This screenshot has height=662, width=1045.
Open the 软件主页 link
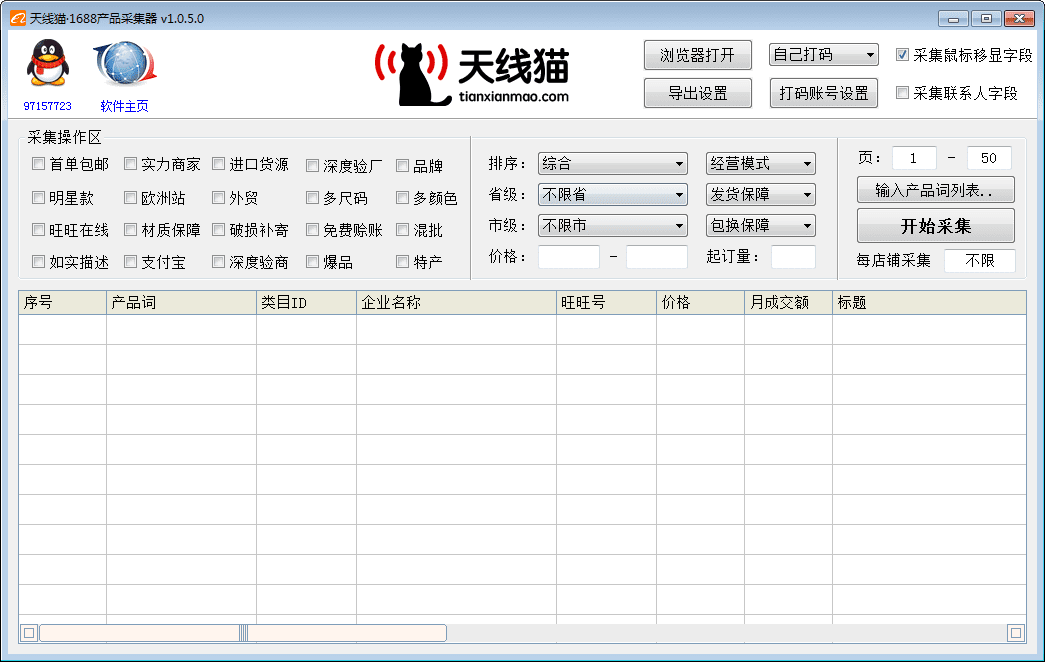pos(125,106)
